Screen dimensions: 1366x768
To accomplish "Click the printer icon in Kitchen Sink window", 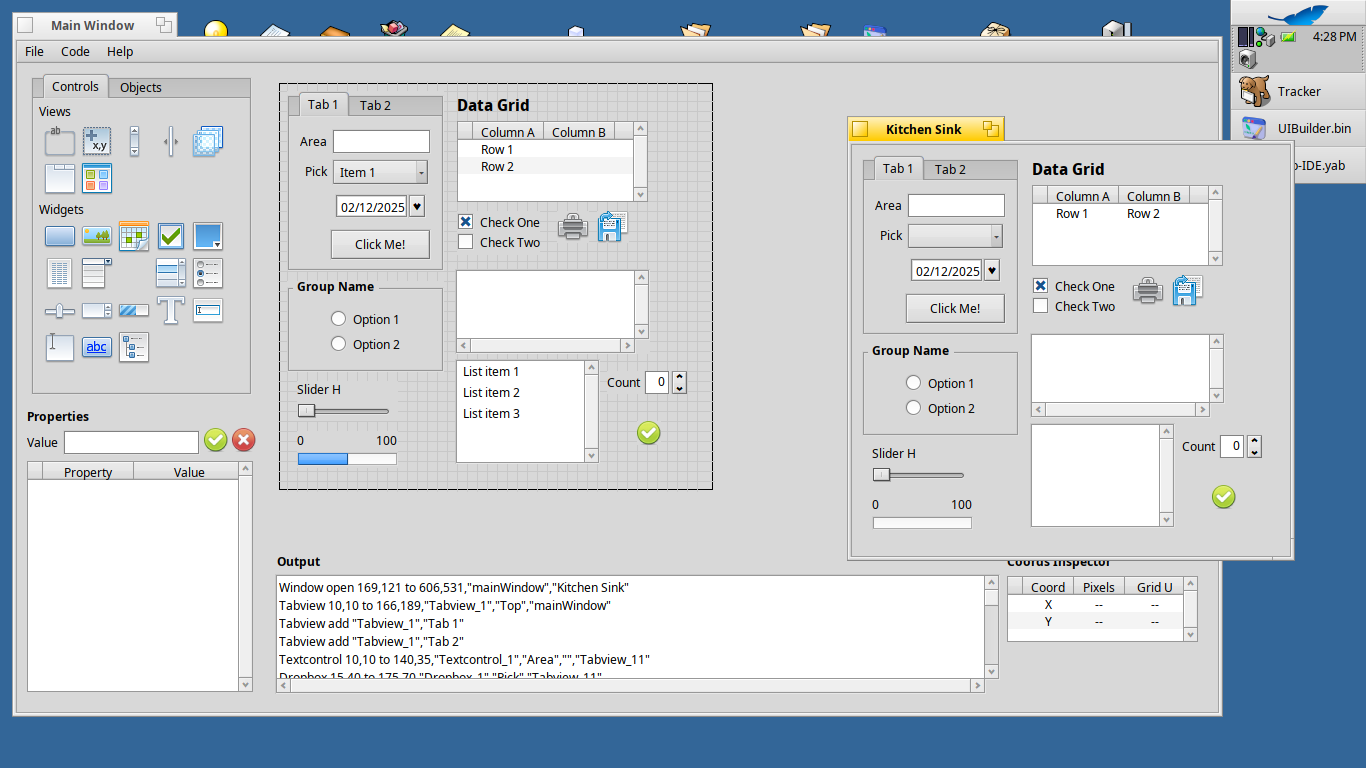I will (1148, 291).
